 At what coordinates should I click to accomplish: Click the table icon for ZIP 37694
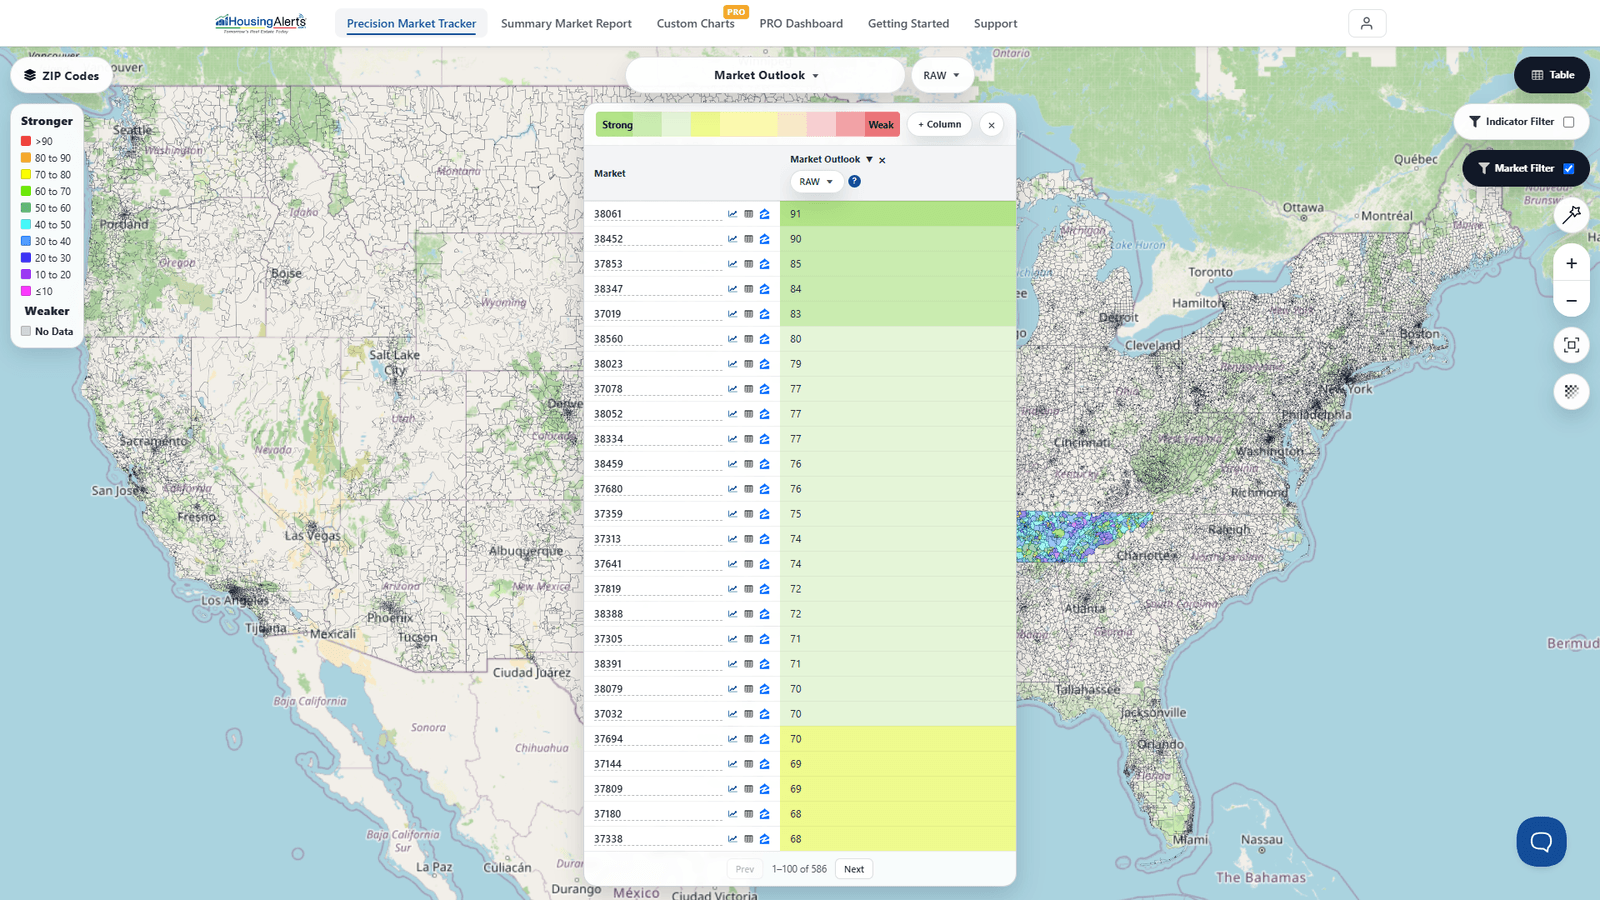[748, 739]
